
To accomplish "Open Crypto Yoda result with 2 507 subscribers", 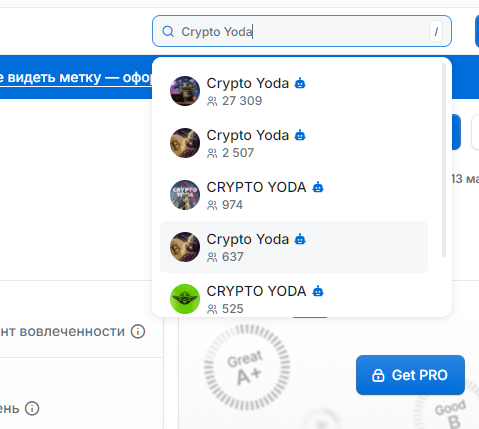I will pos(294,143).
